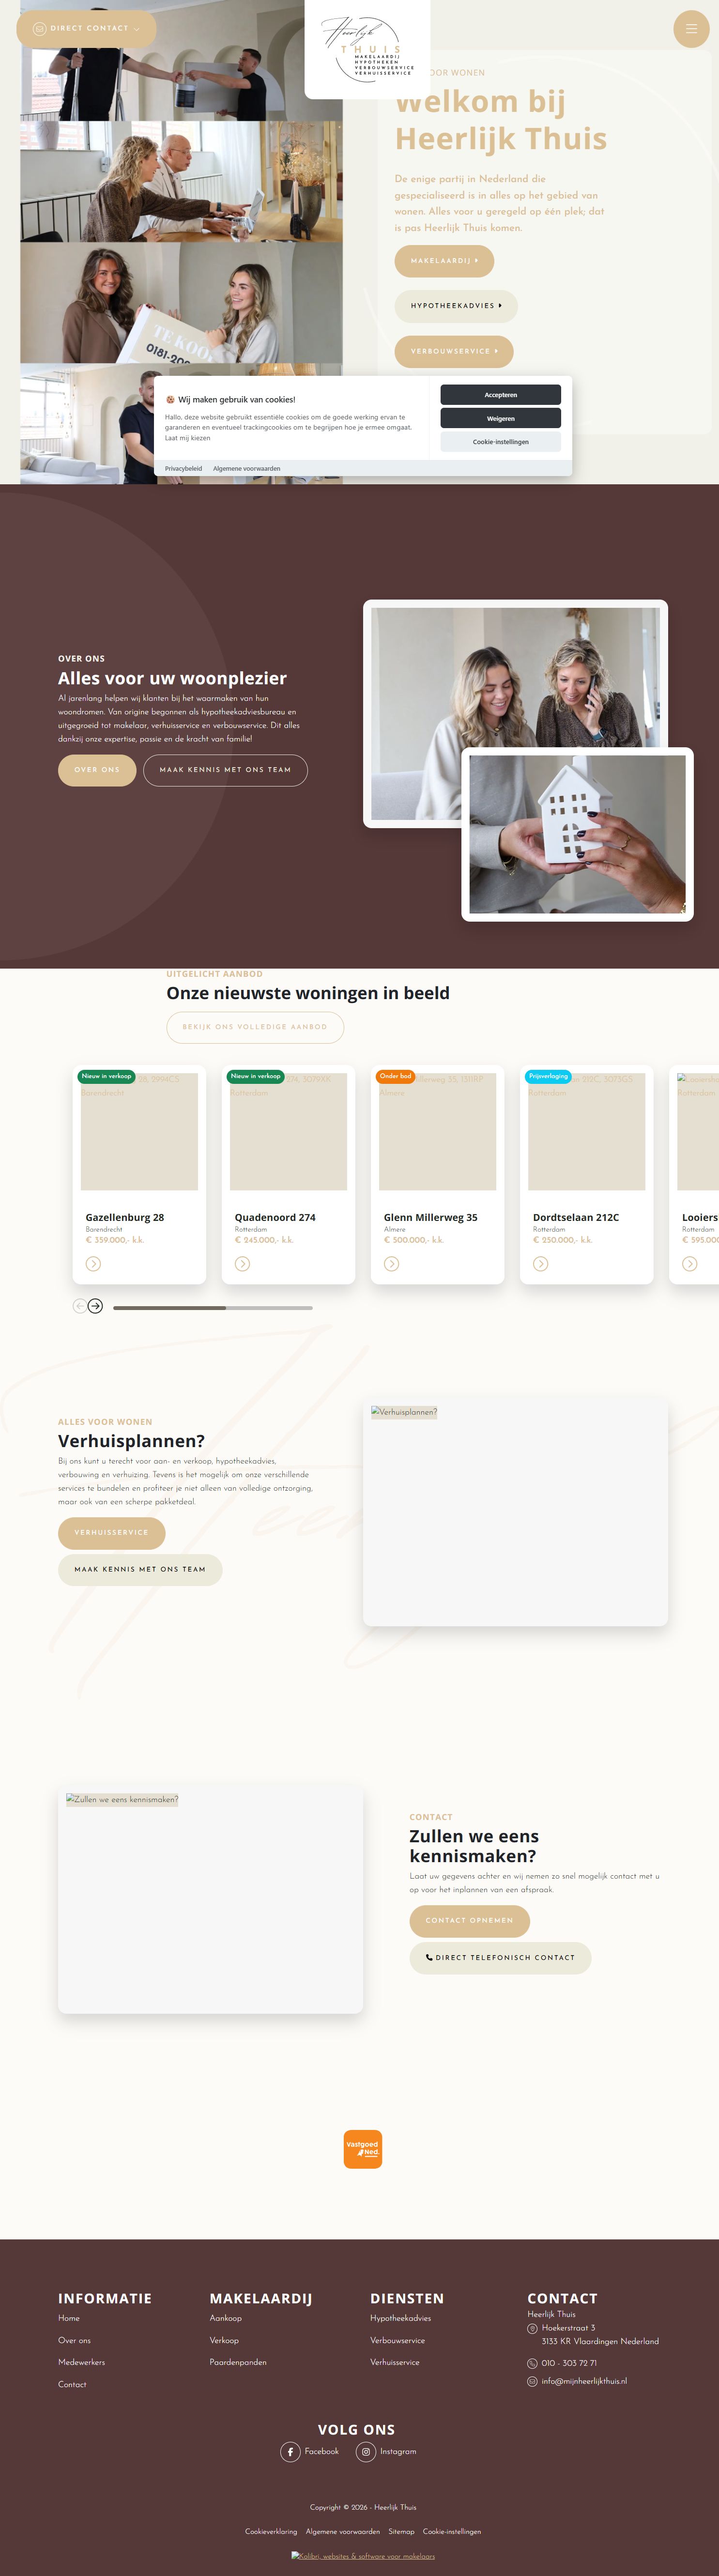Expand the Direct Contact dropdown
The height and width of the screenshot is (2576, 719).
(86, 29)
